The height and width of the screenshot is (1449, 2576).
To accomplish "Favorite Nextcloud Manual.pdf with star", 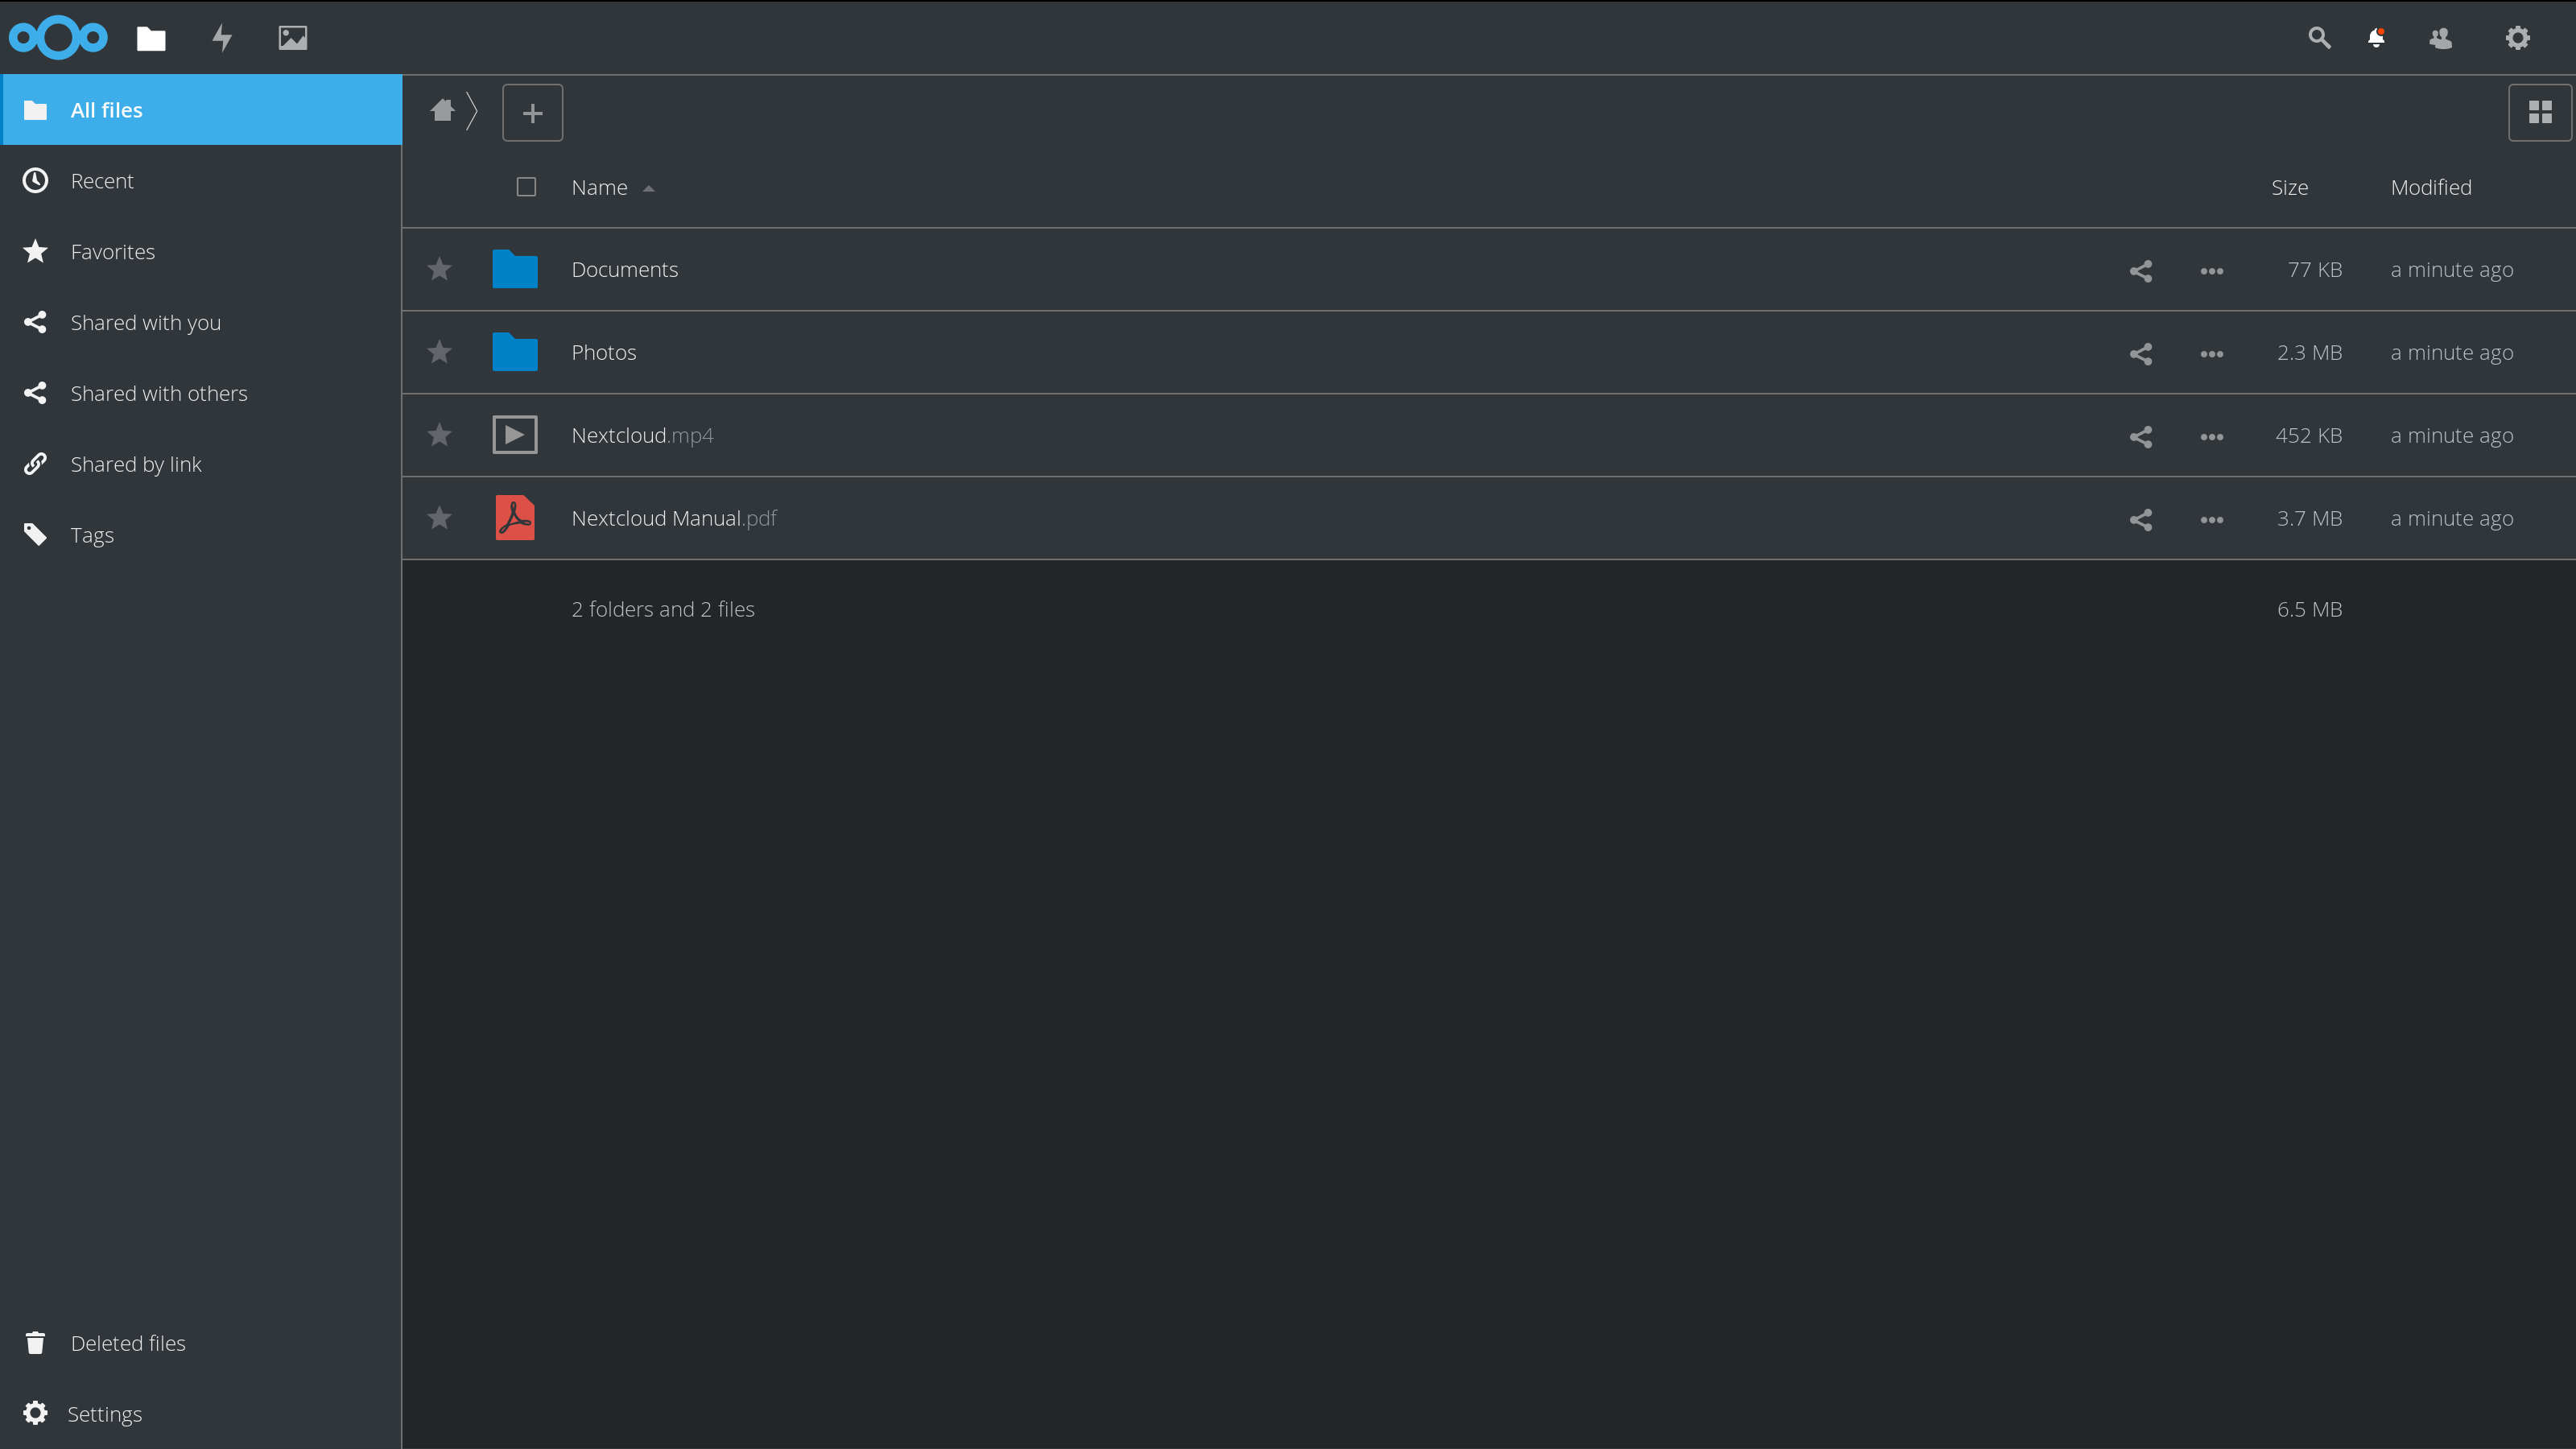I will [x=440, y=518].
